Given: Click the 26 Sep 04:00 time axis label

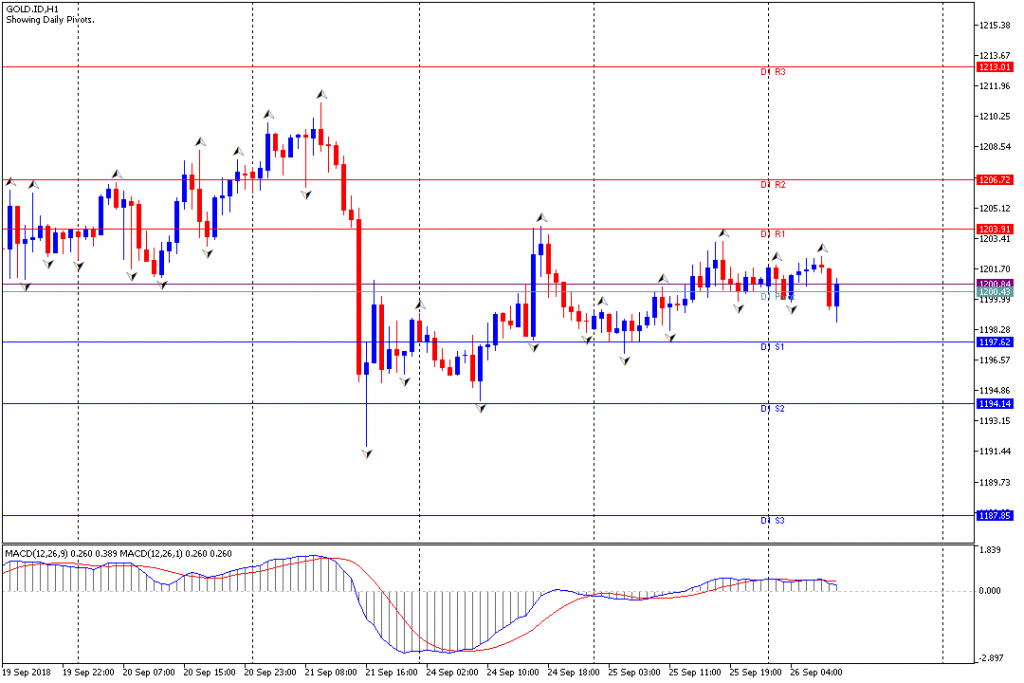Looking at the screenshot, I should tap(816, 672).
